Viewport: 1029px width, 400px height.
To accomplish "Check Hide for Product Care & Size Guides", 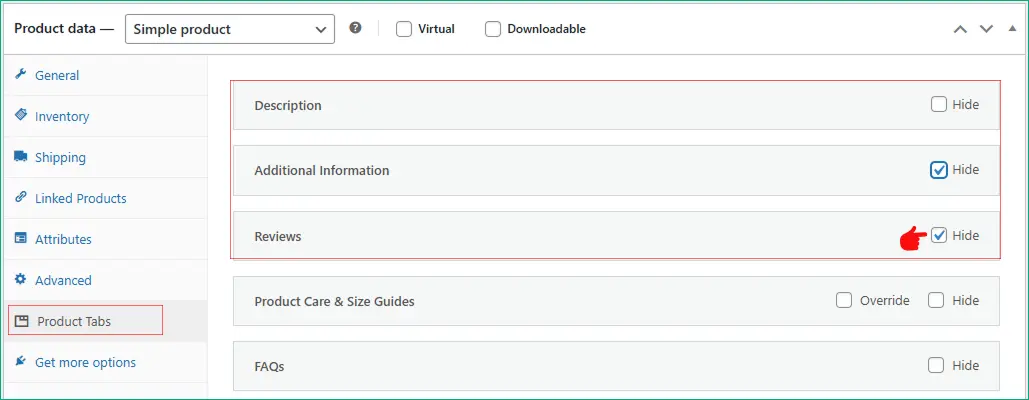I will pos(936,300).
